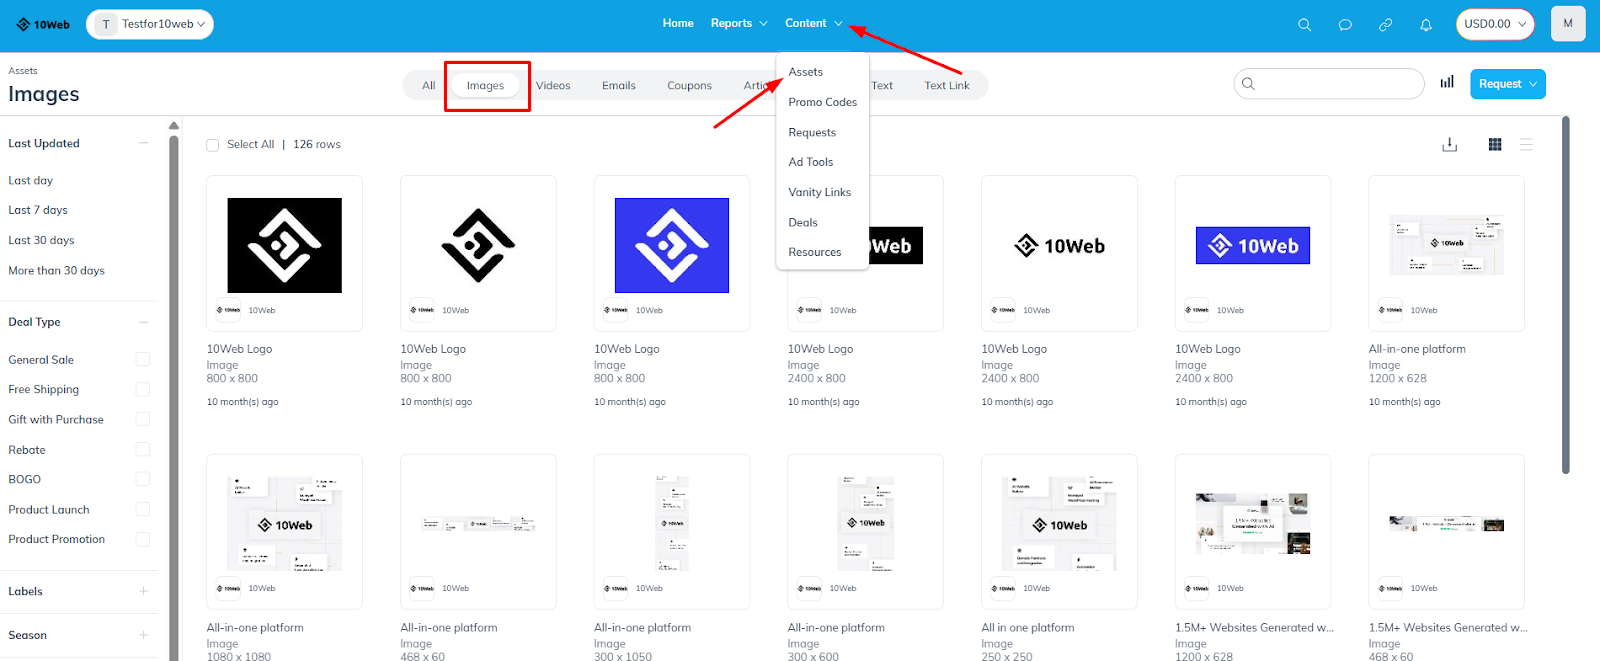The height and width of the screenshot is (661, 1600).
Task: Open the blue square 10Web logo thumbnail
Action: tap(672, 245)
